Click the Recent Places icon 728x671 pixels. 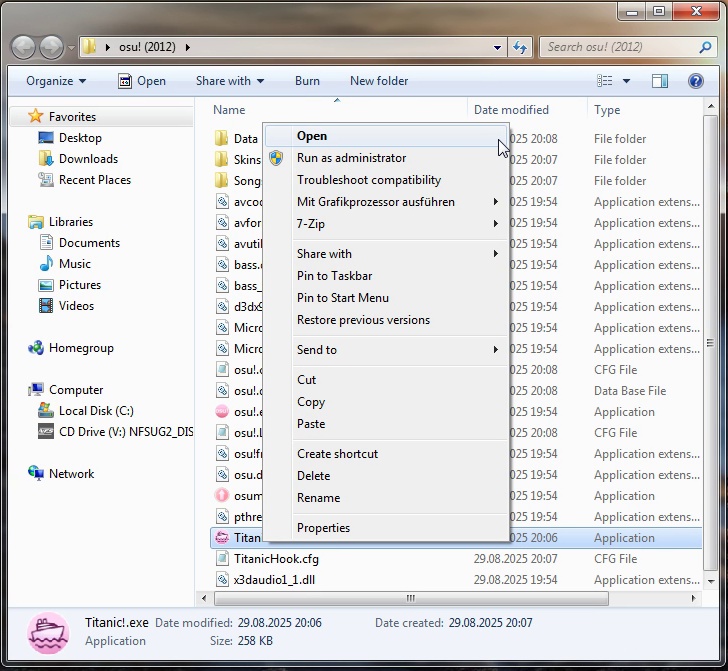coord(46,179)
